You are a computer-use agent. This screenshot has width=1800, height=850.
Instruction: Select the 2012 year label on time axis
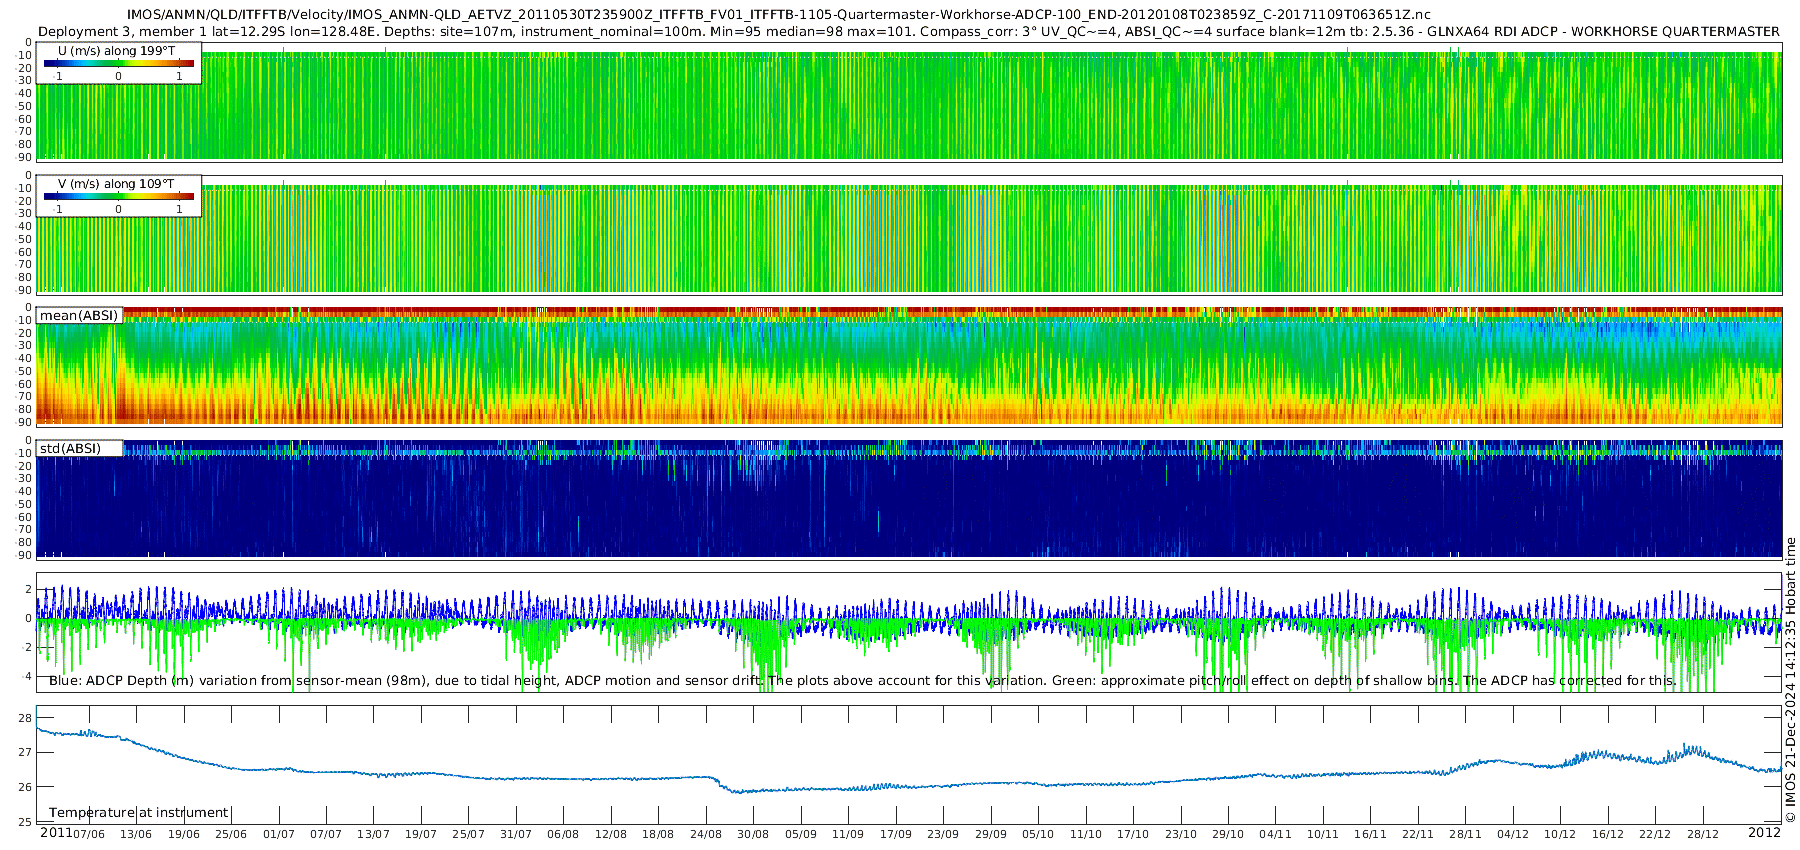1763,833
